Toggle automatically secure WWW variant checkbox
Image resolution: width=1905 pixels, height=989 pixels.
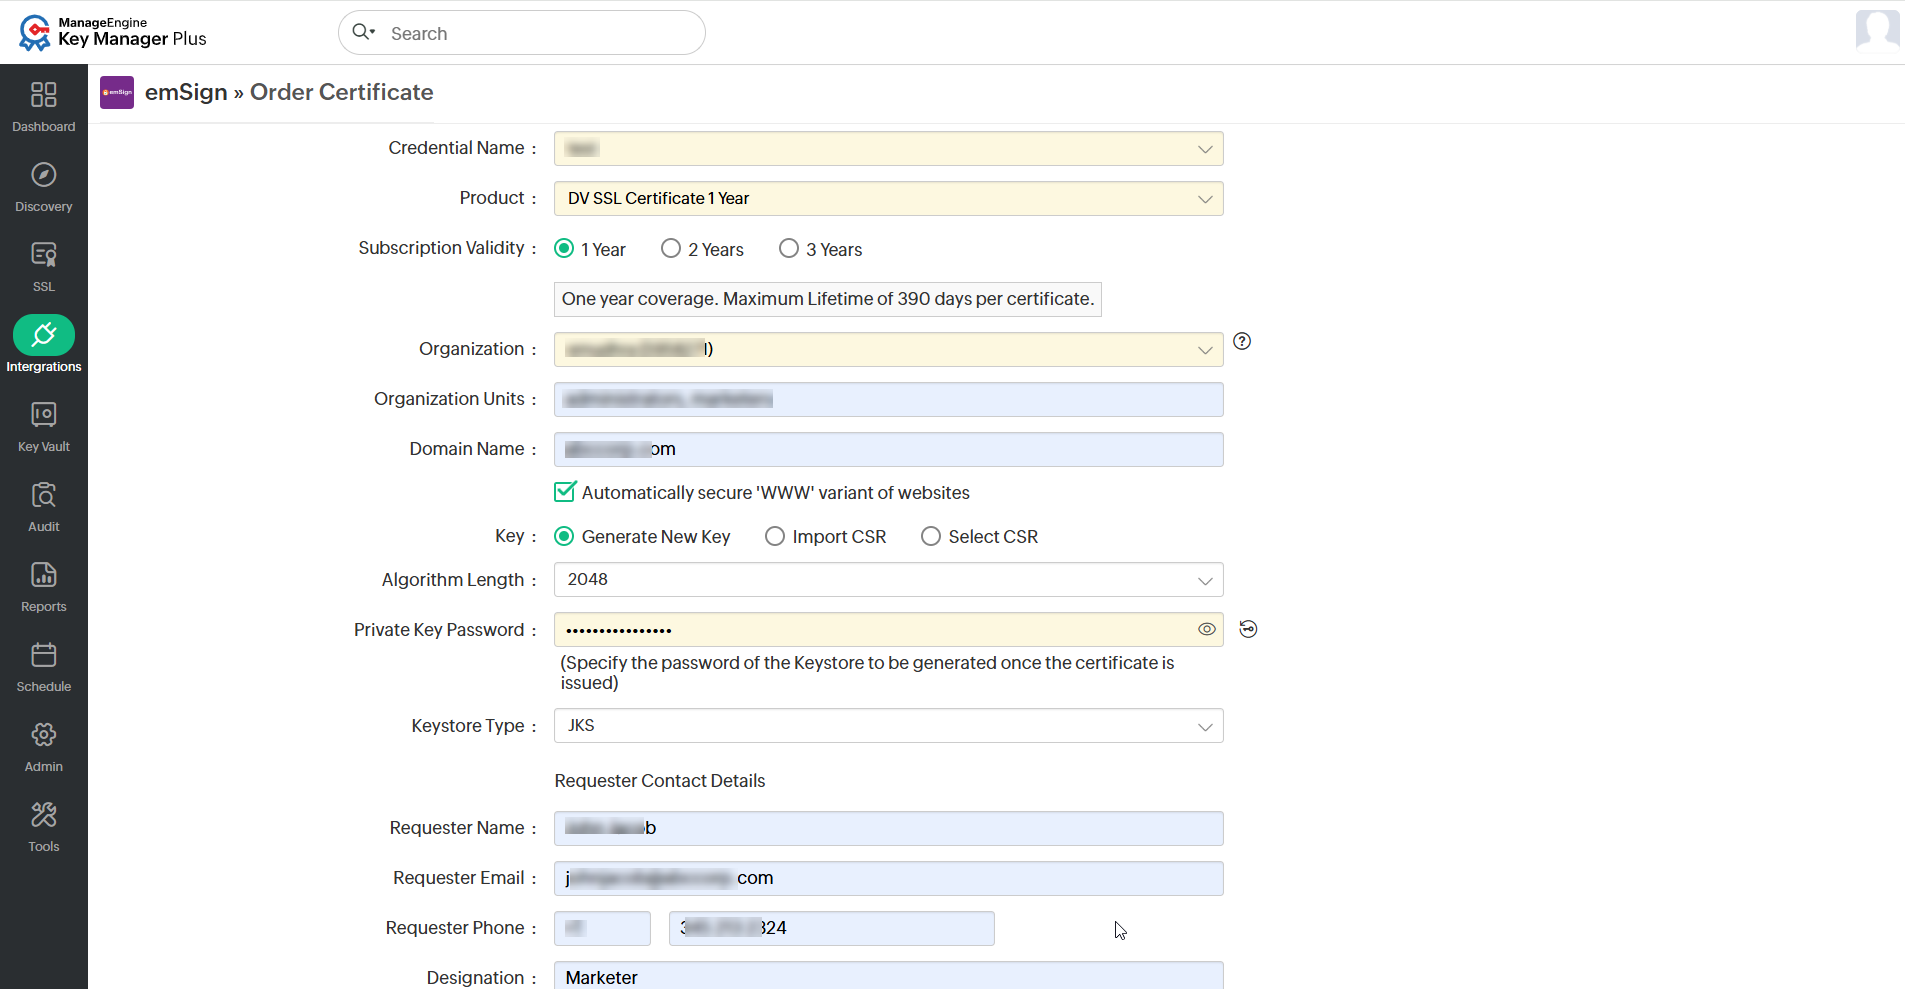(565, 492)
